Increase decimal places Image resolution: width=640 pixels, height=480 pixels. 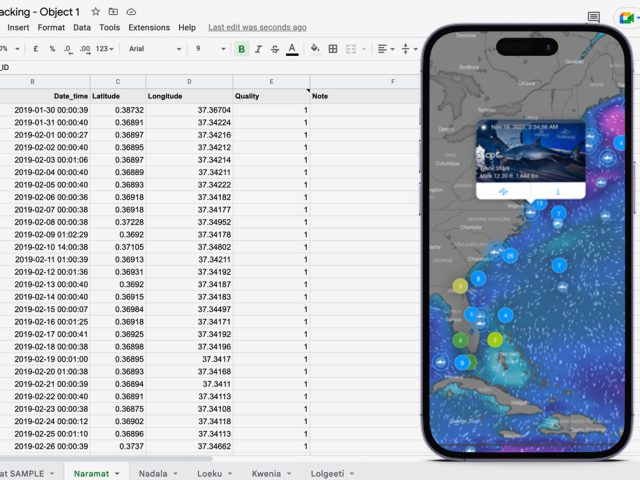(85, 49)
